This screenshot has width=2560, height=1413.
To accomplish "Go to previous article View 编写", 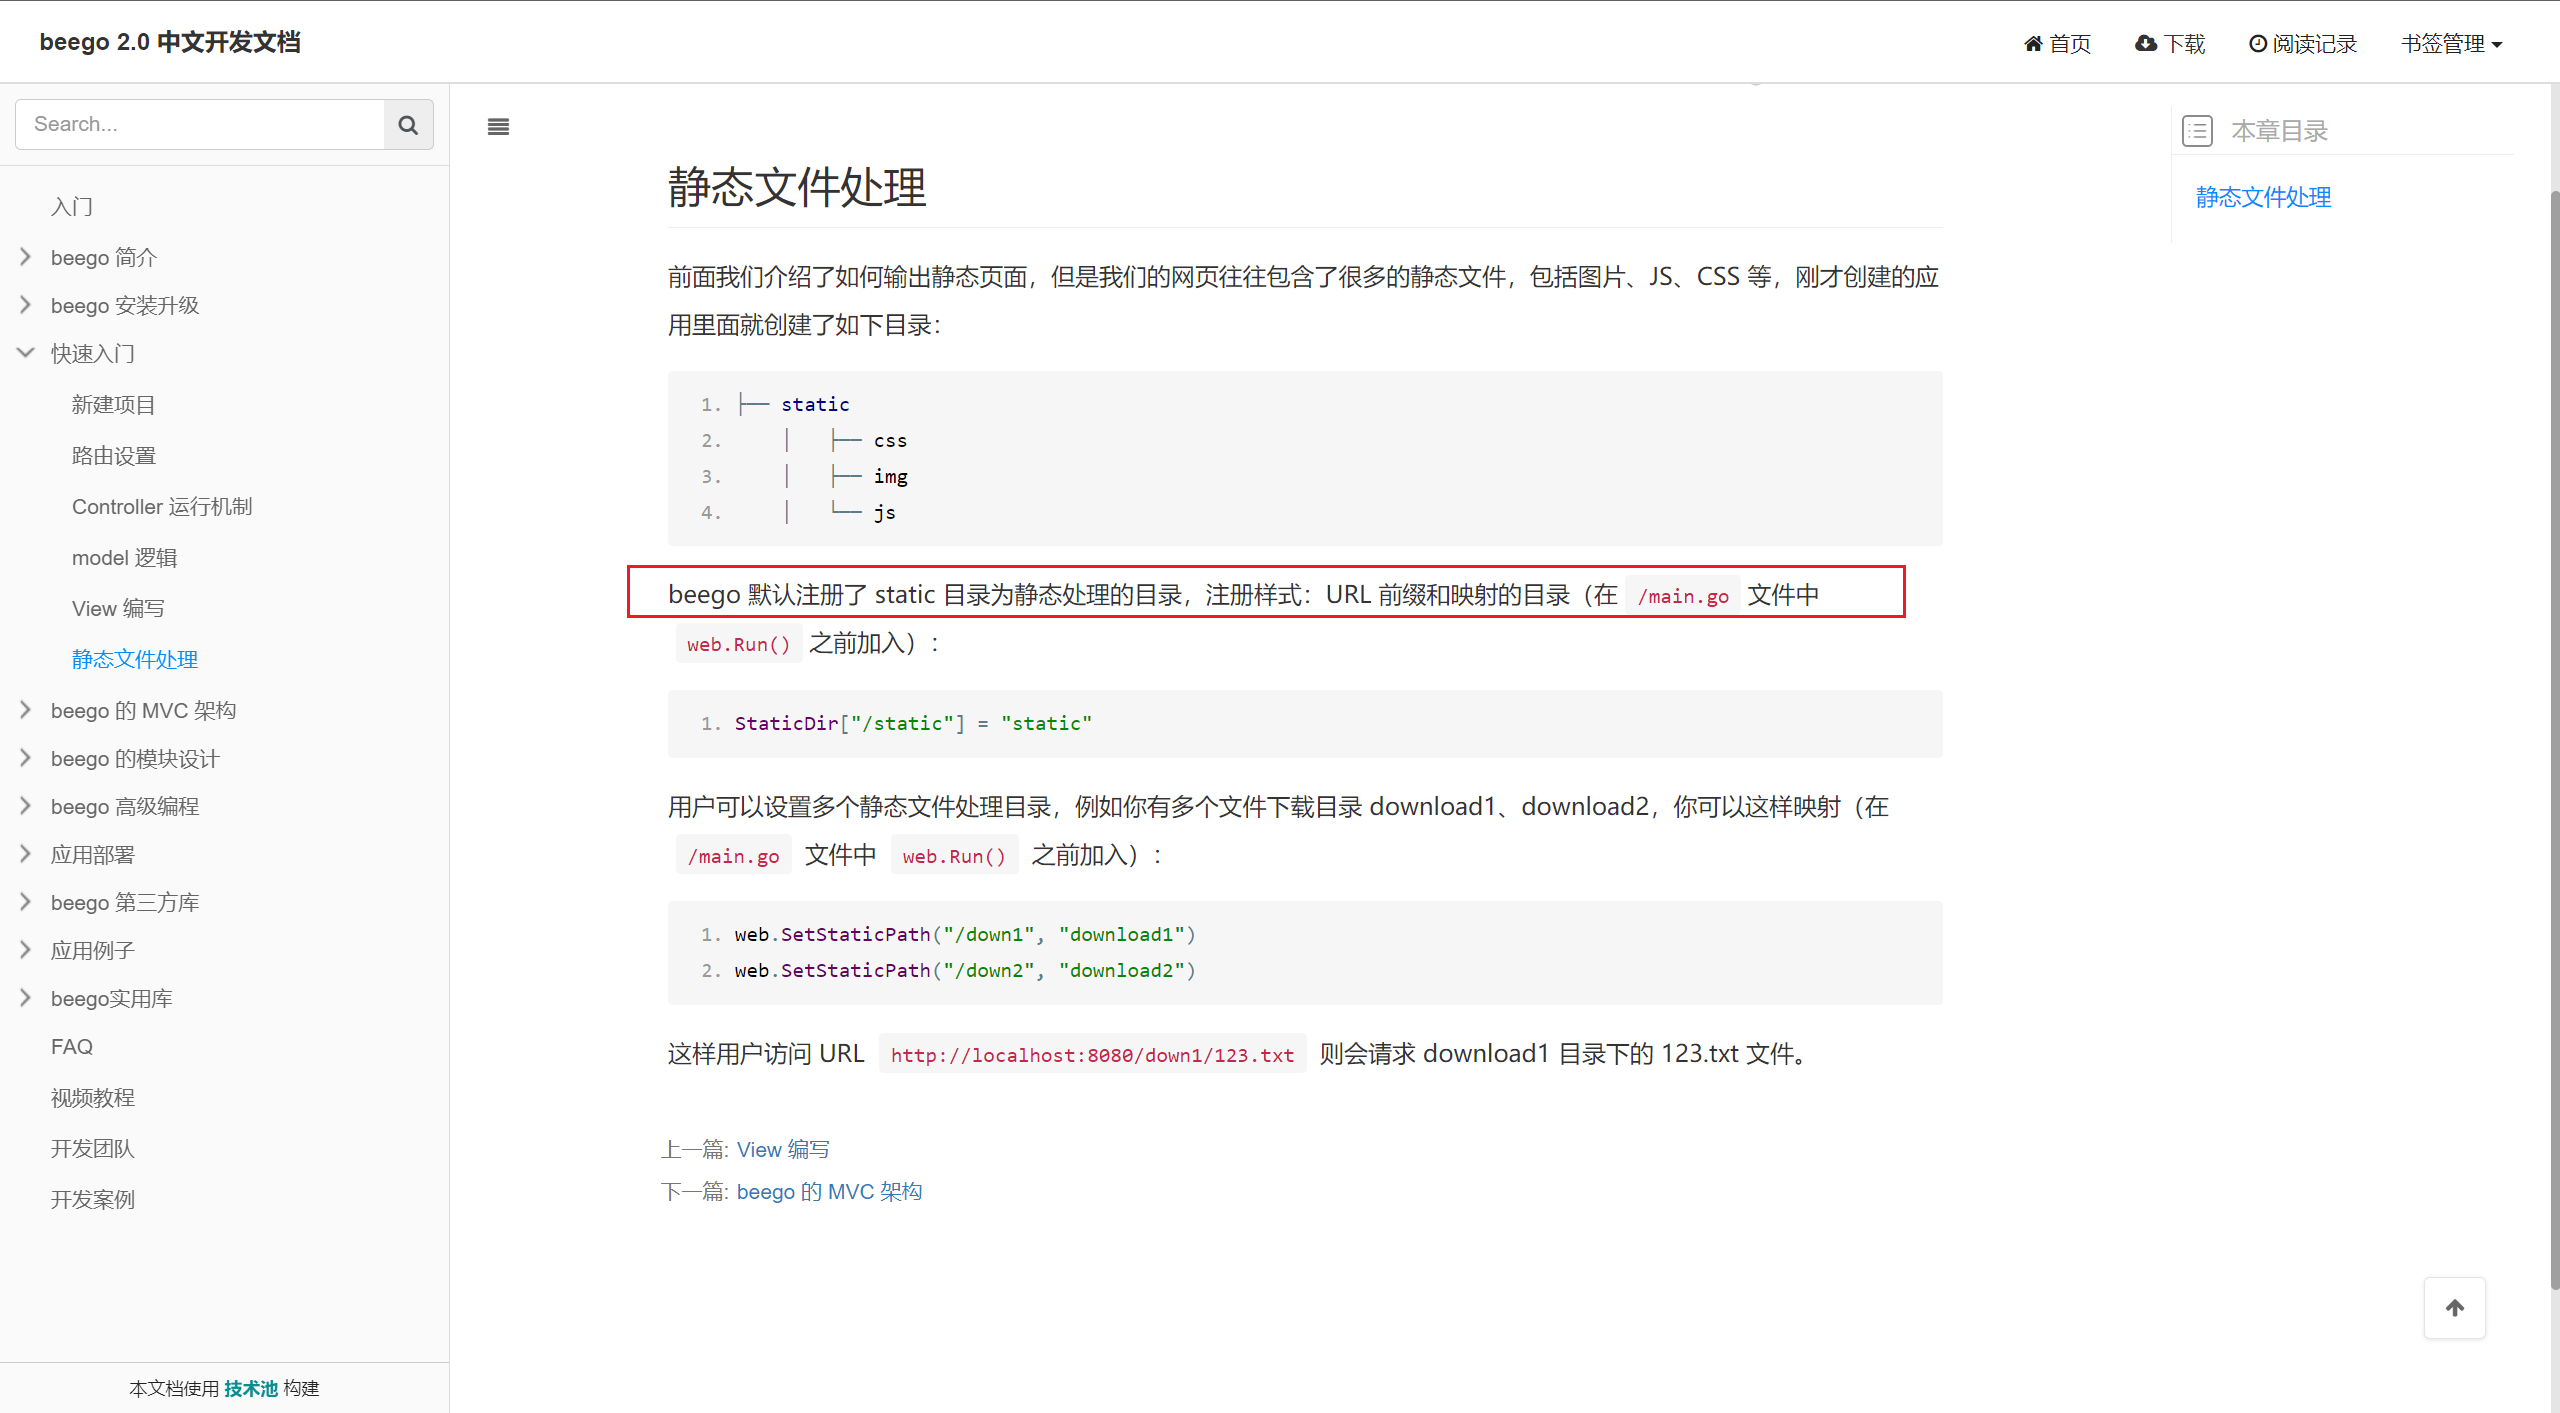I will point(783,1150).
